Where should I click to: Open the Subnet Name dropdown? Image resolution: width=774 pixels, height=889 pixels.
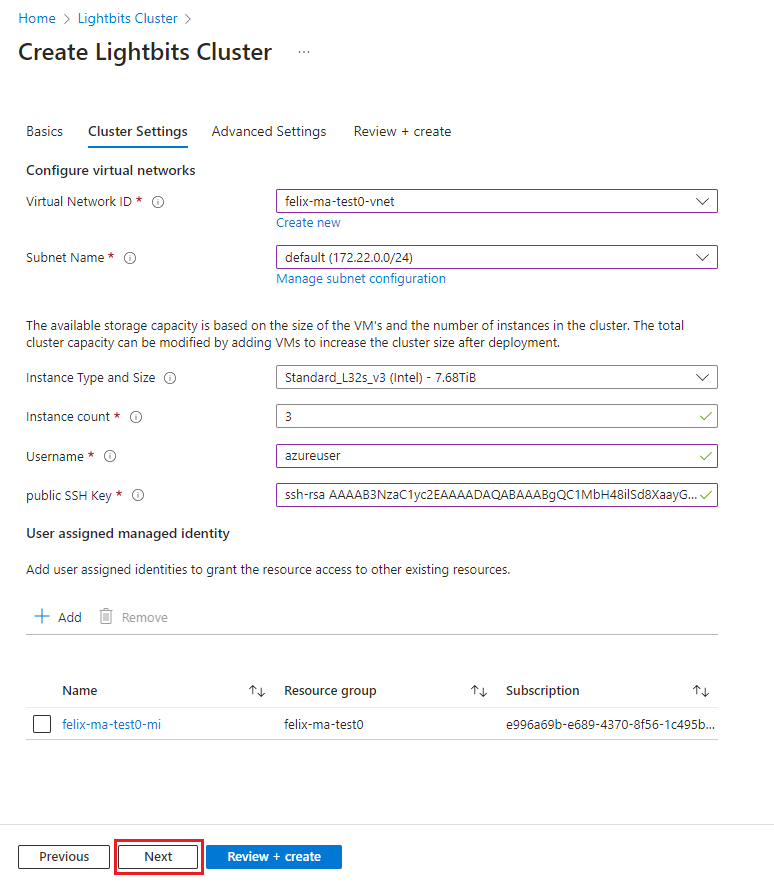click(x=497, y=257)
